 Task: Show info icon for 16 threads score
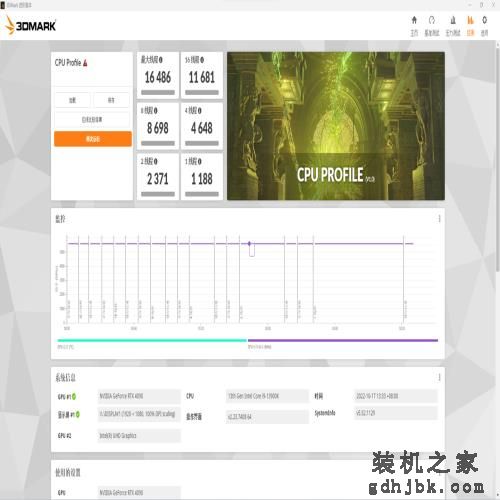point(202,60)
